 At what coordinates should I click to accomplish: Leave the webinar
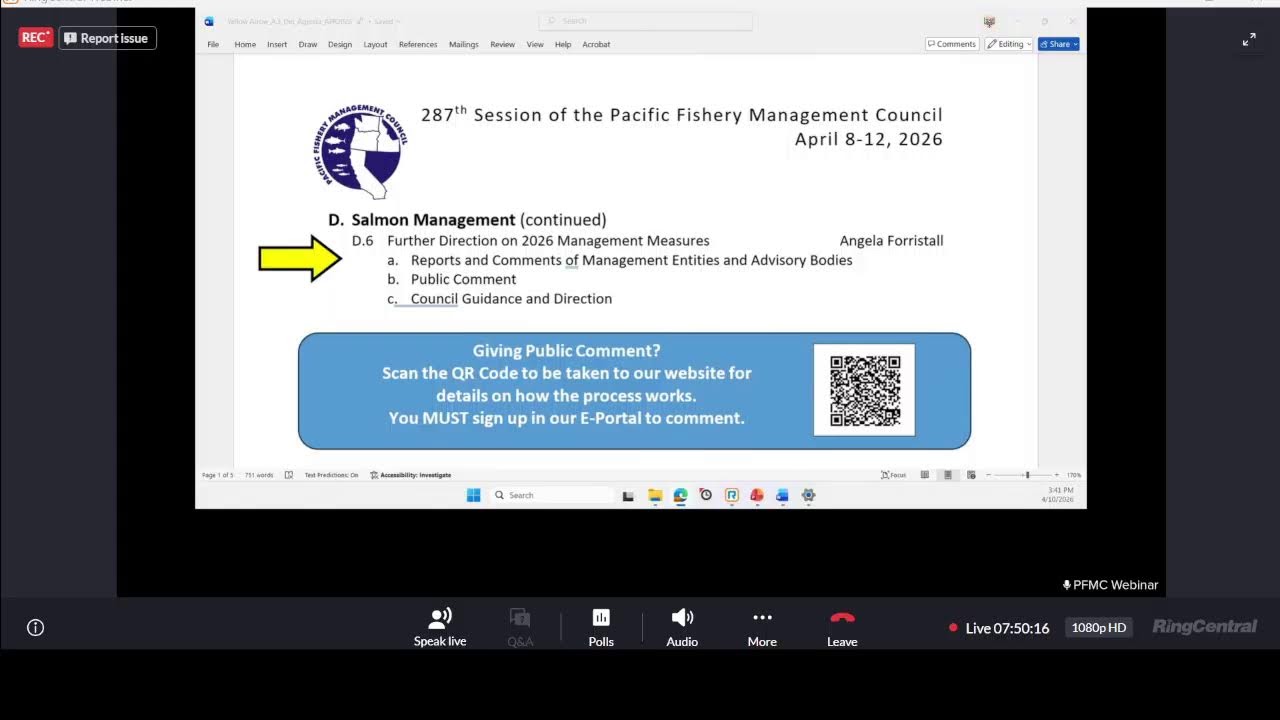tap(842, 627)
